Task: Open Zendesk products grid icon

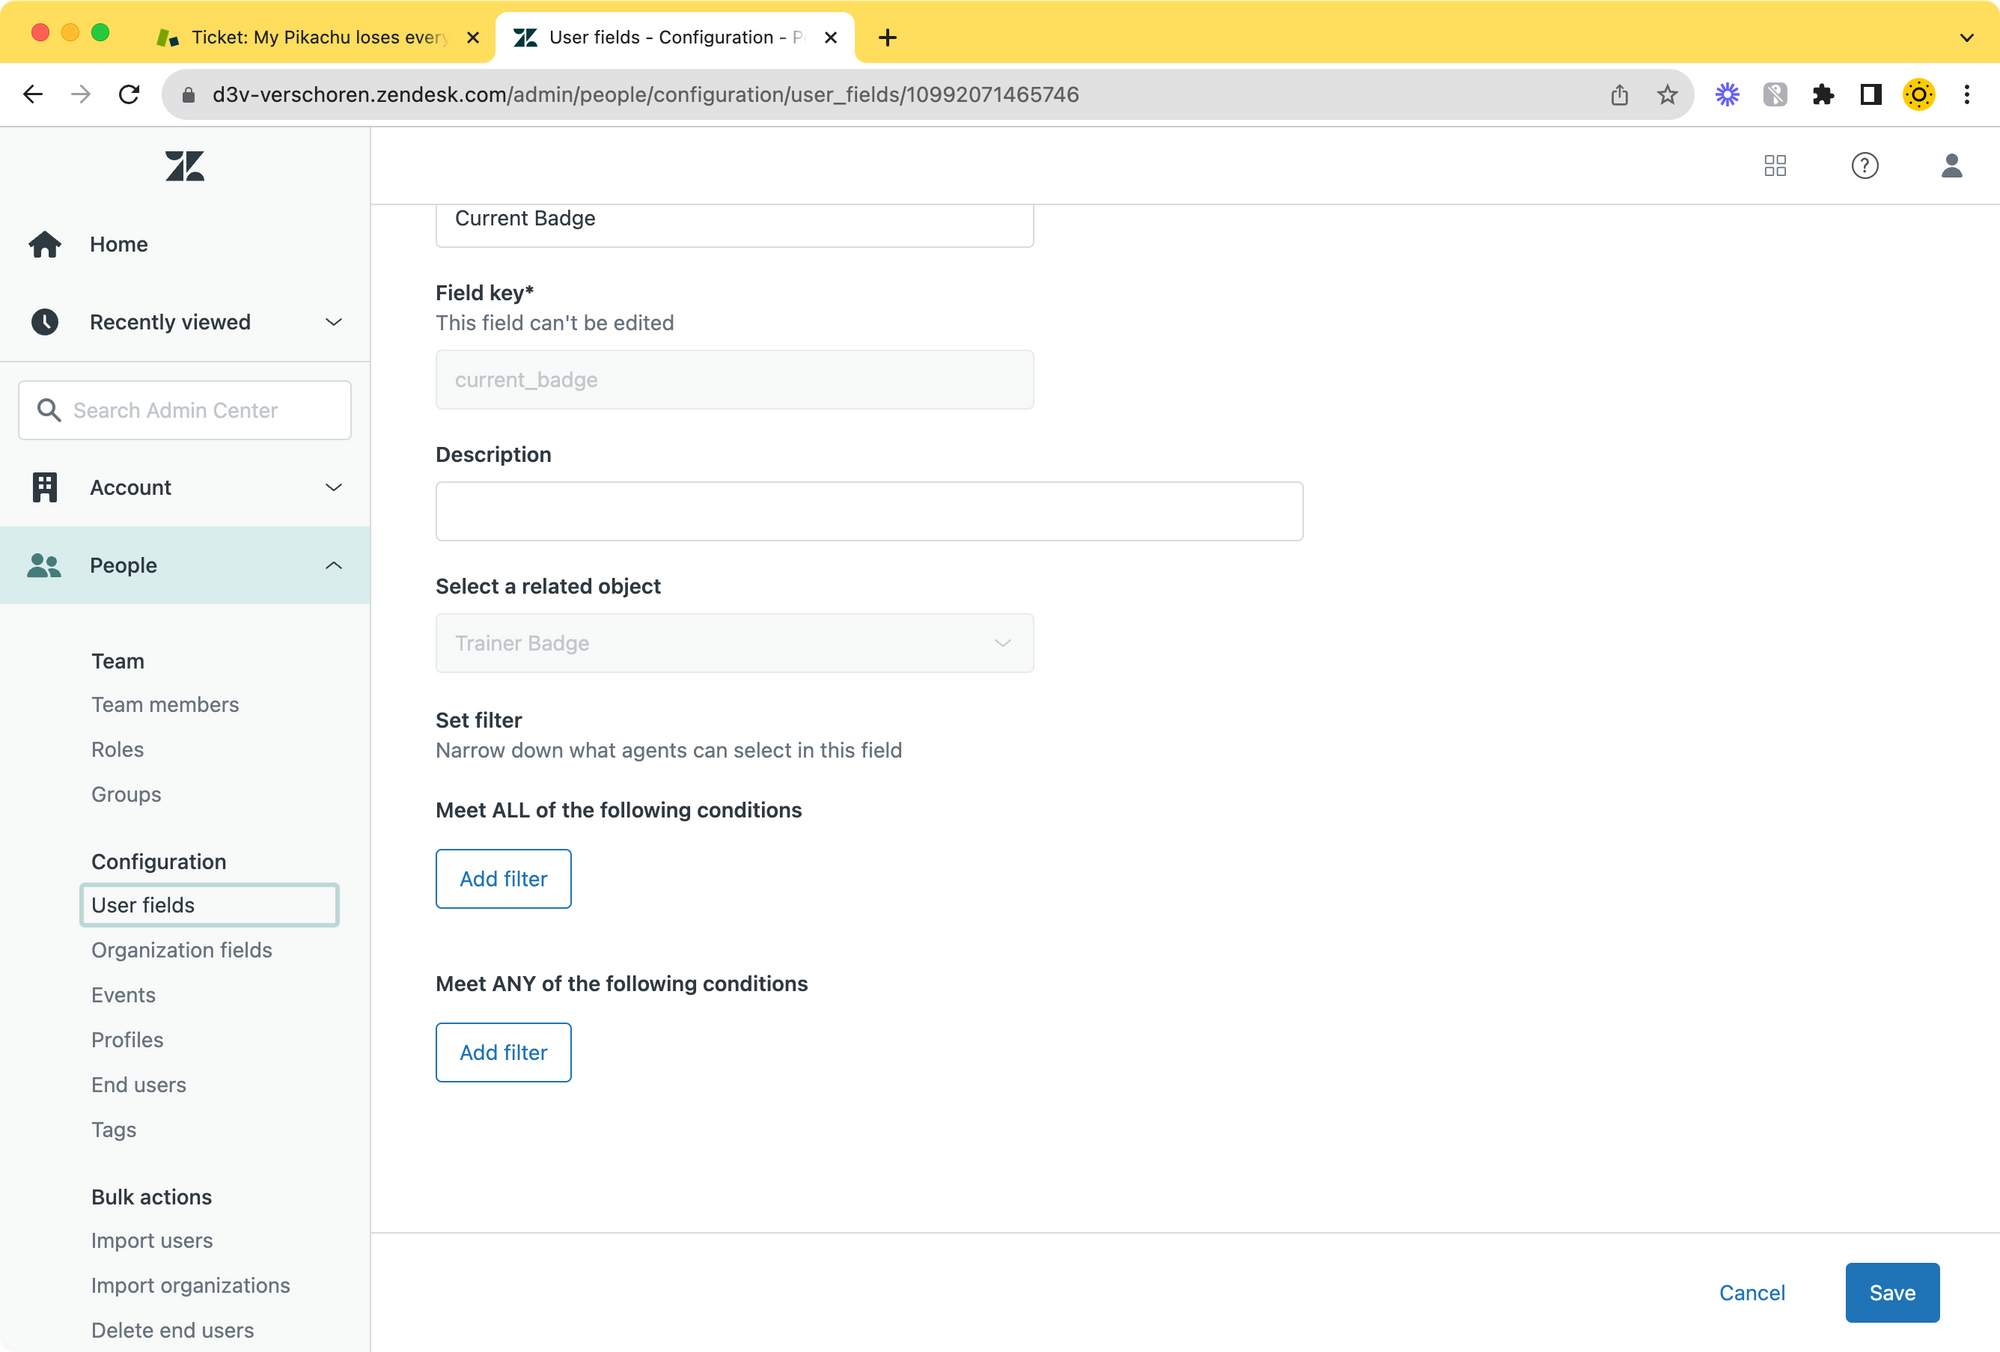Action: coord(1775,166)
